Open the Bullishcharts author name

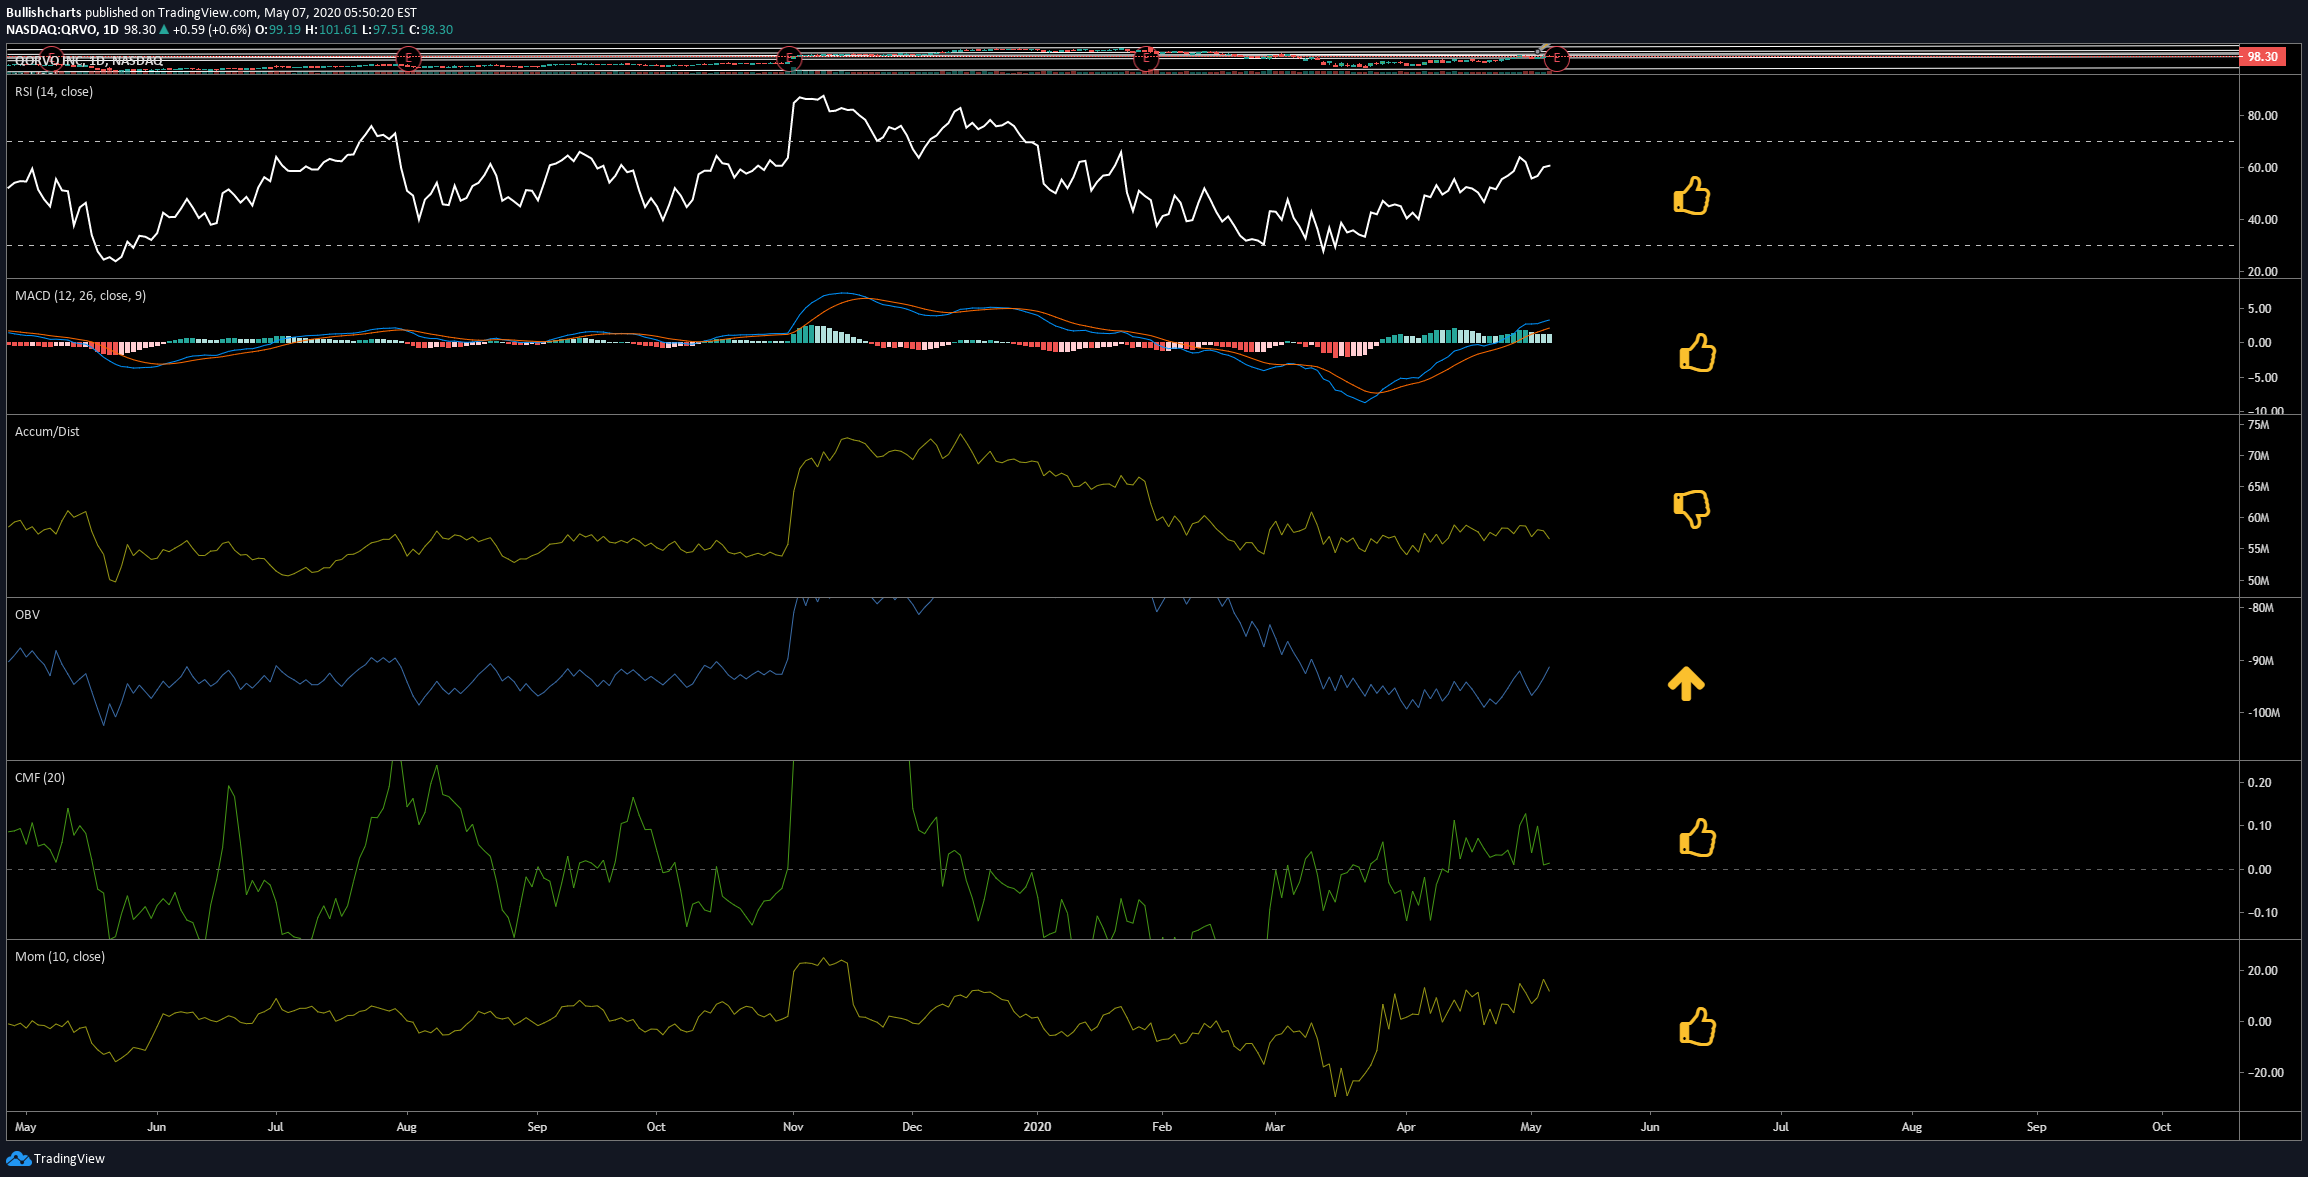pyautogui.click(x=43, y=13)
